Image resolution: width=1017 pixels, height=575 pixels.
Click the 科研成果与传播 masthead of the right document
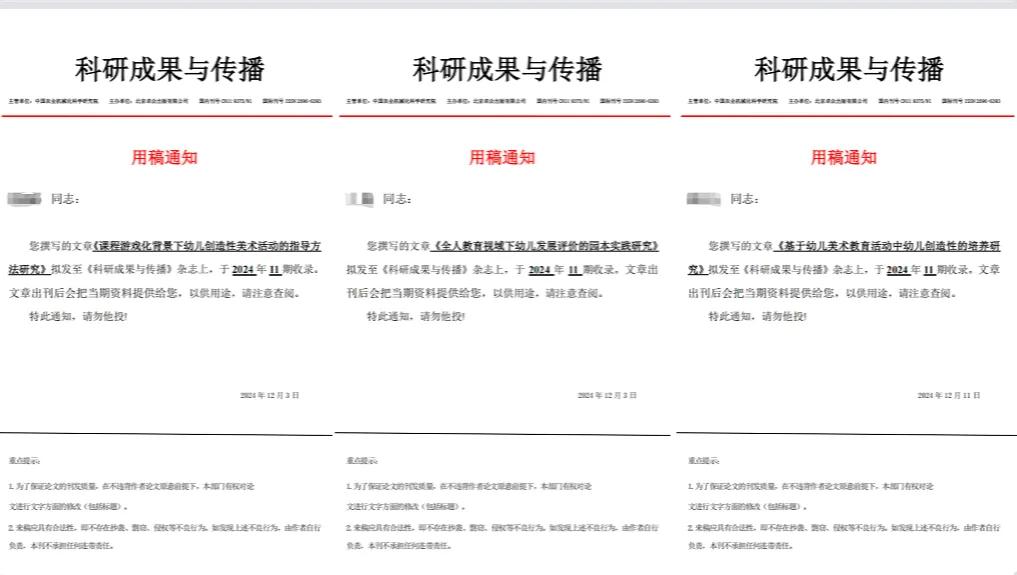pyautogui.click(x=848, y=69)
